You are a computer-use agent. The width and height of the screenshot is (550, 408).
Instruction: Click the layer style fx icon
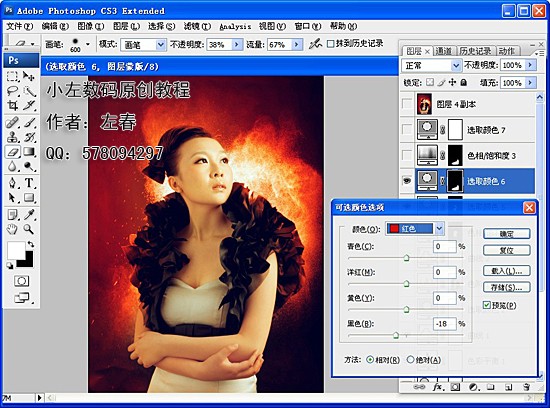pos(437,387)
